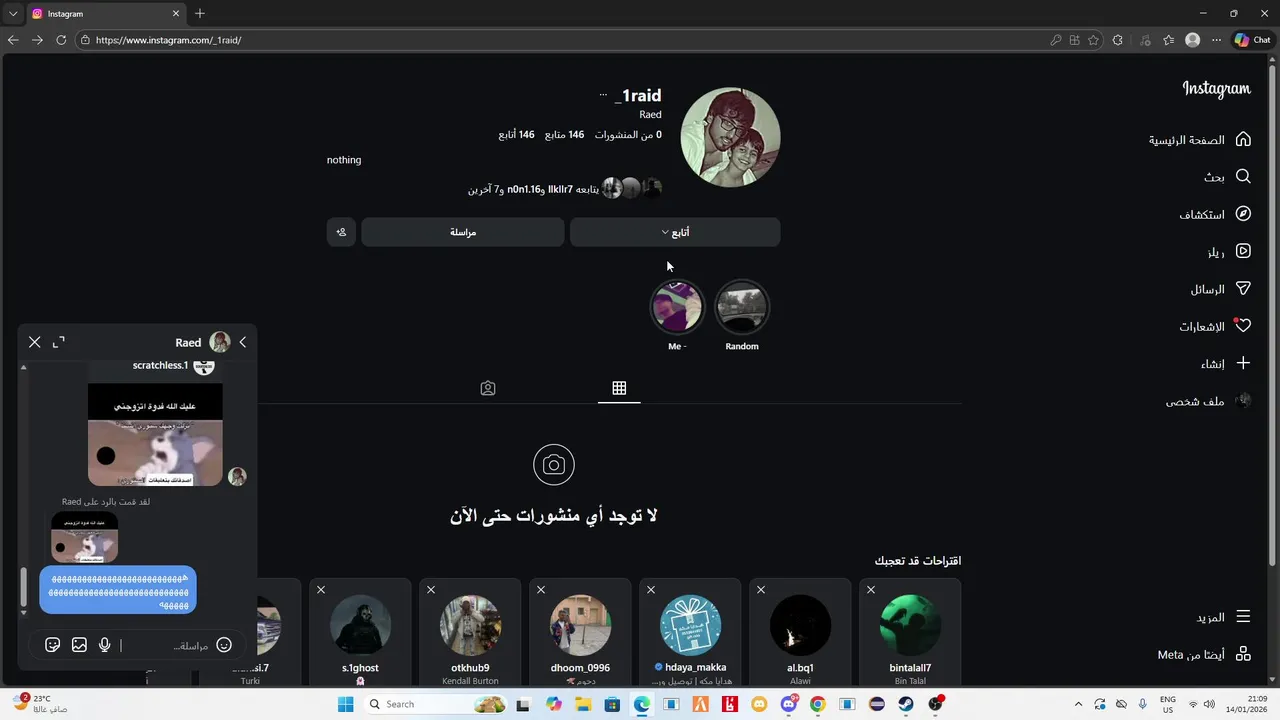Dismiss the bintalal17 suggestion
Screen dimensions: 1280x720
coord(871,590)
